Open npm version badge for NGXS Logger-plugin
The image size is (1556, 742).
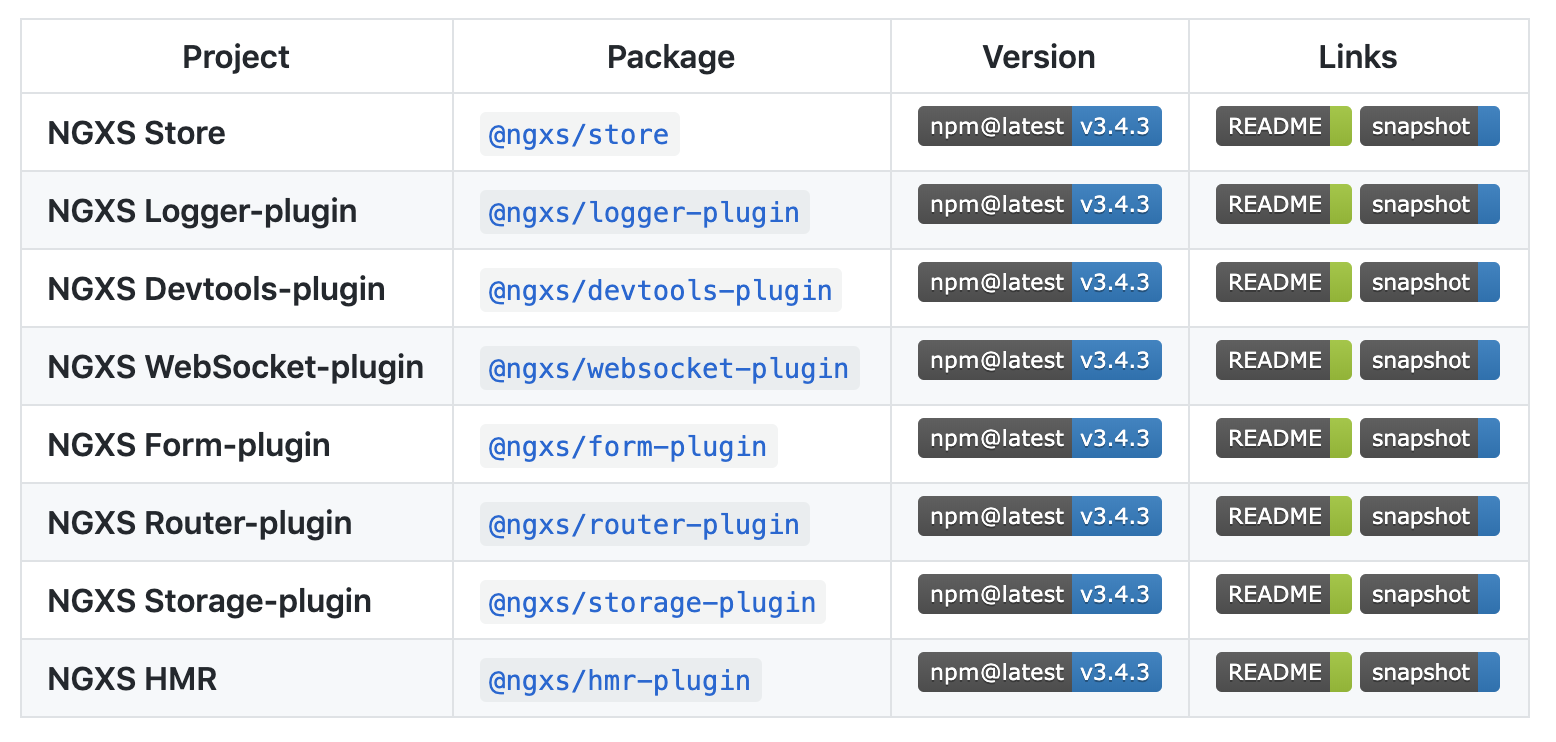[x=1039, y=205]
